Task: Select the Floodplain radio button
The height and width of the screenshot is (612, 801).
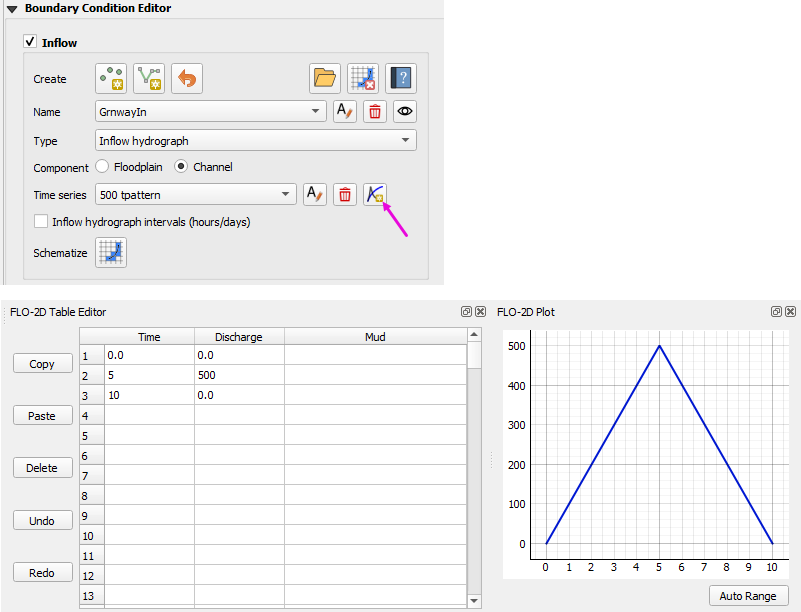Action: 102,167
